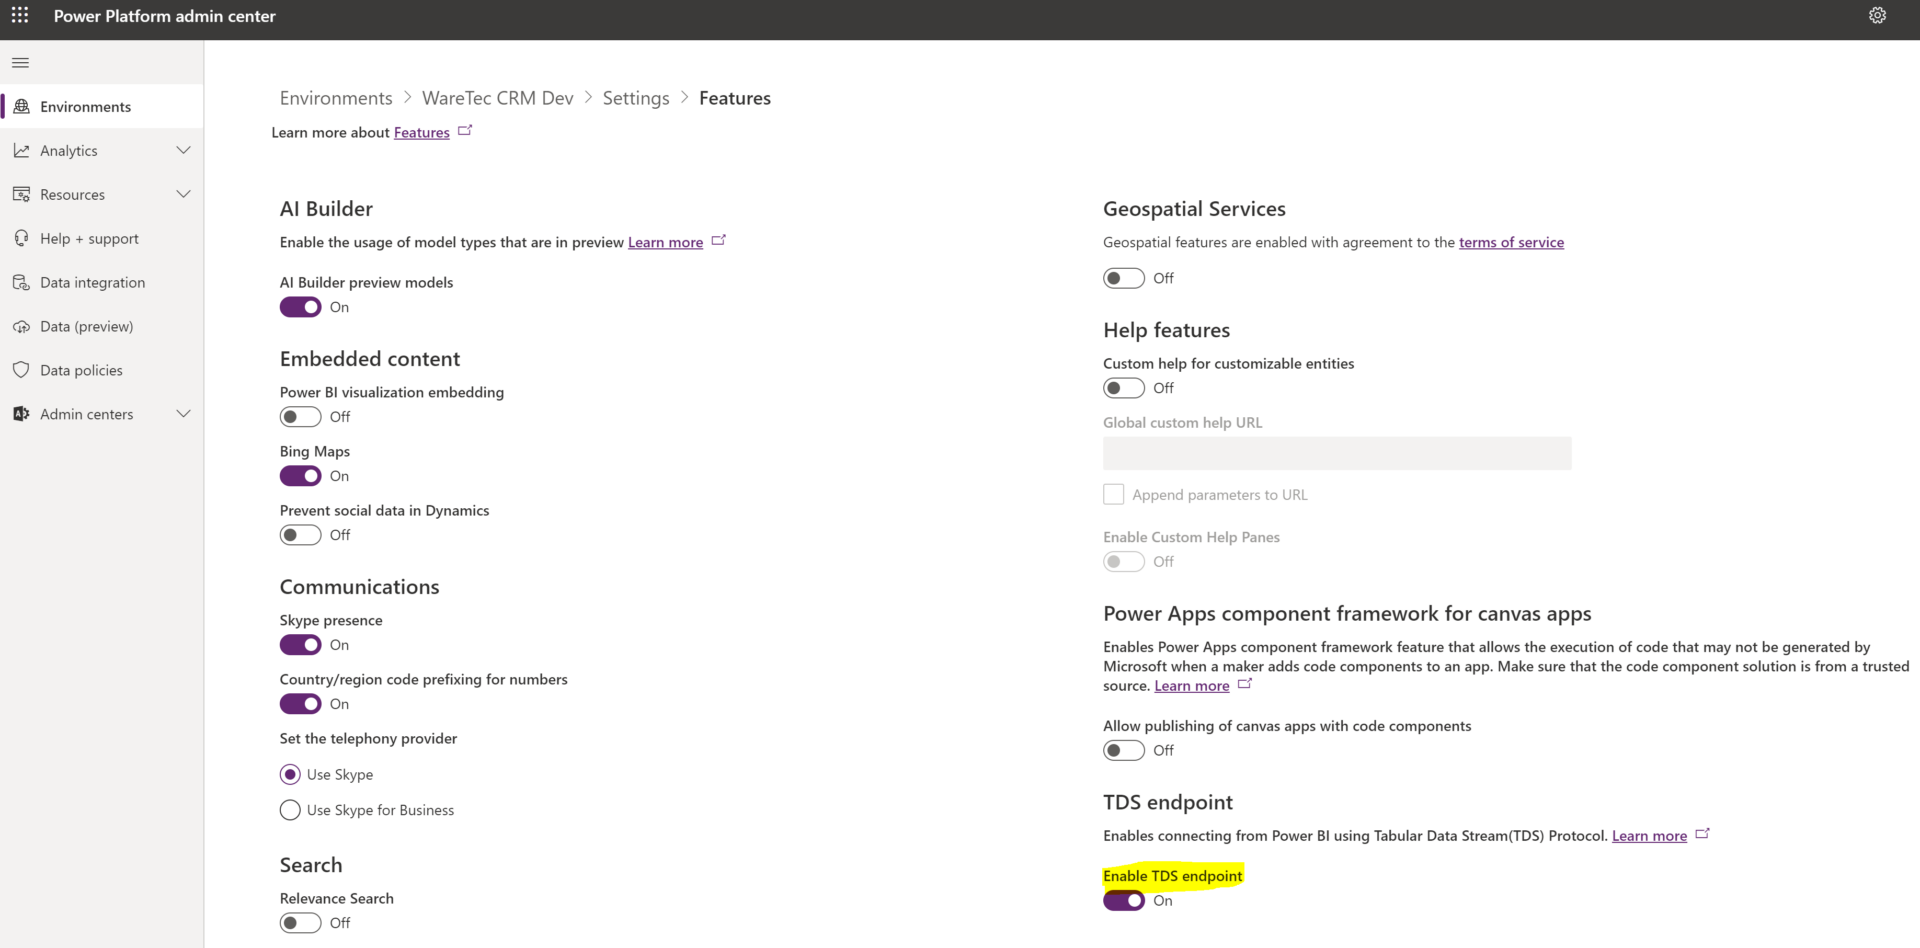
Task: Click external link icon beside Features link
Action: pos(465,131)
